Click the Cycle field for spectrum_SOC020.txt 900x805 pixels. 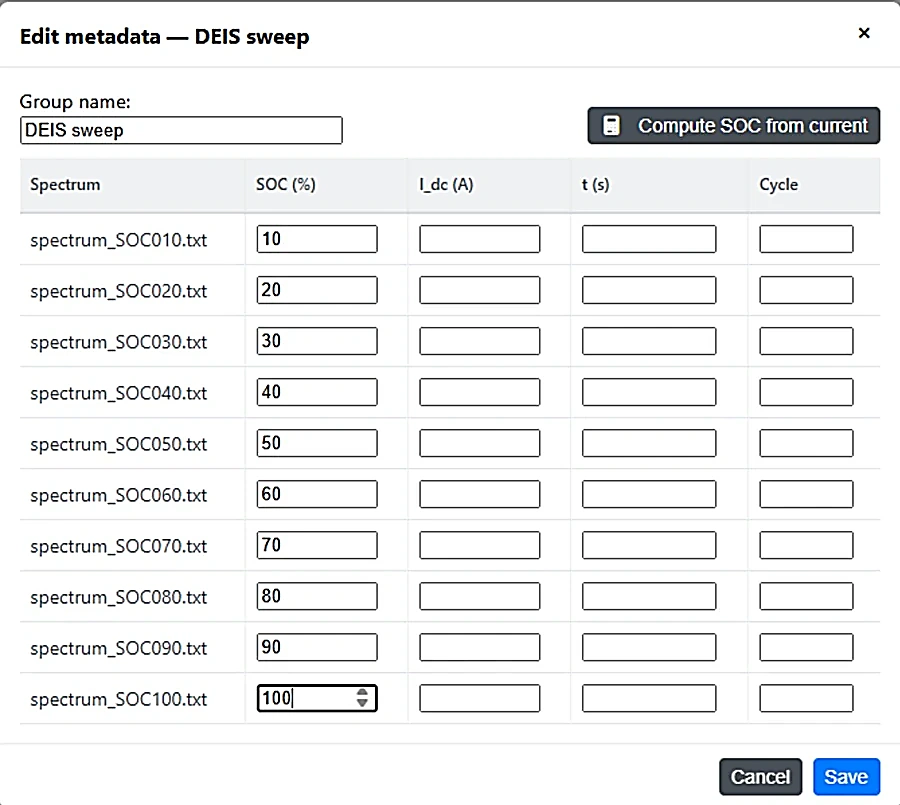[806, 290]
